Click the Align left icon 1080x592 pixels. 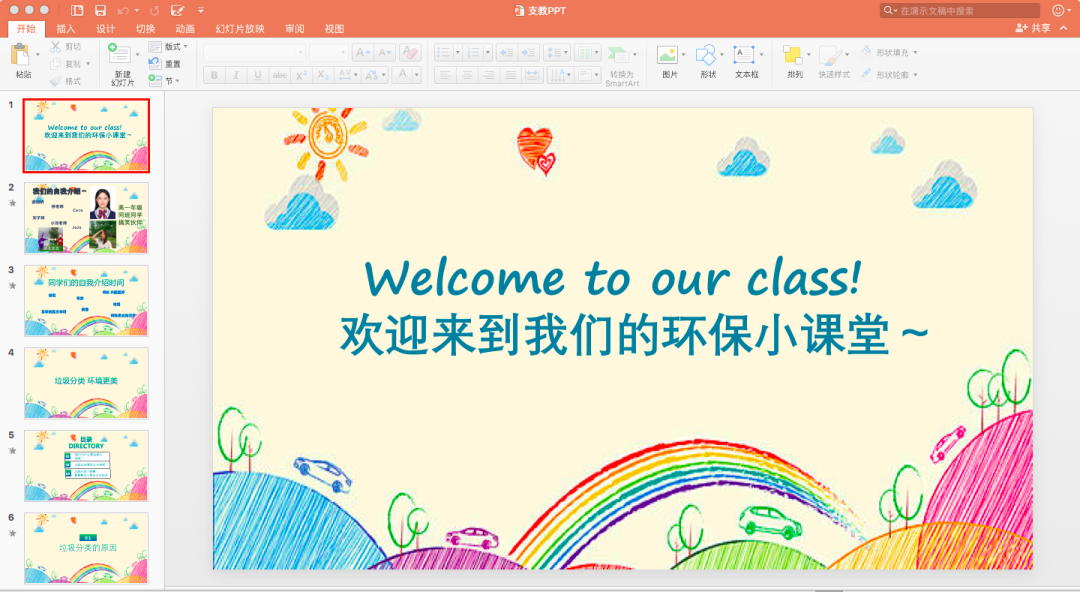[x=445, y=75]
